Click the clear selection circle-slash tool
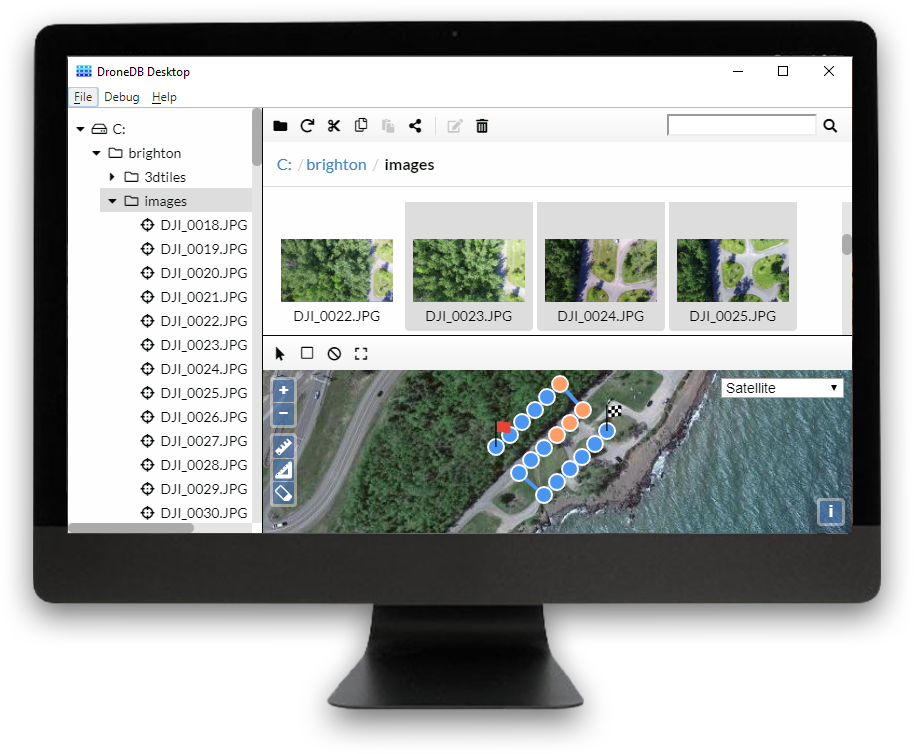This screenshot has height=754, width=914. (334, 354)
